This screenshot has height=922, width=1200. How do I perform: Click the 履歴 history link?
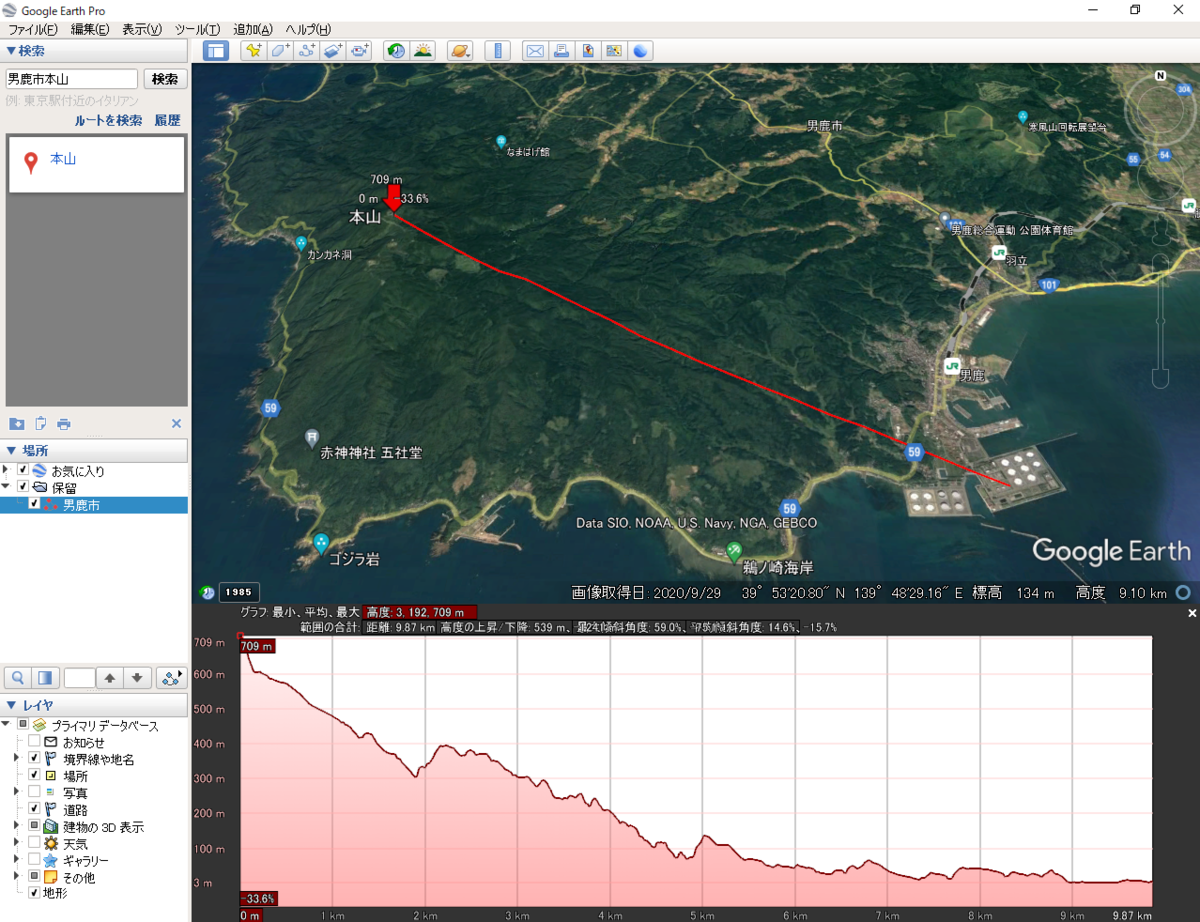coord(167,120)
